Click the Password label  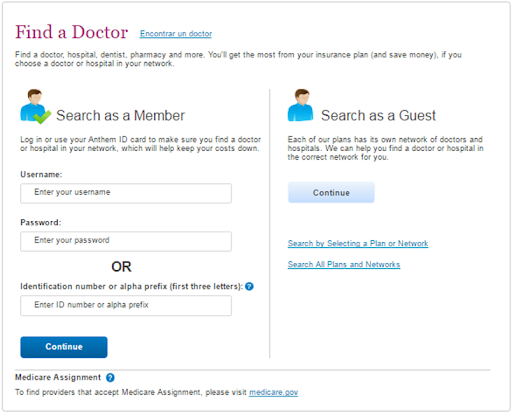click(41, 222)
